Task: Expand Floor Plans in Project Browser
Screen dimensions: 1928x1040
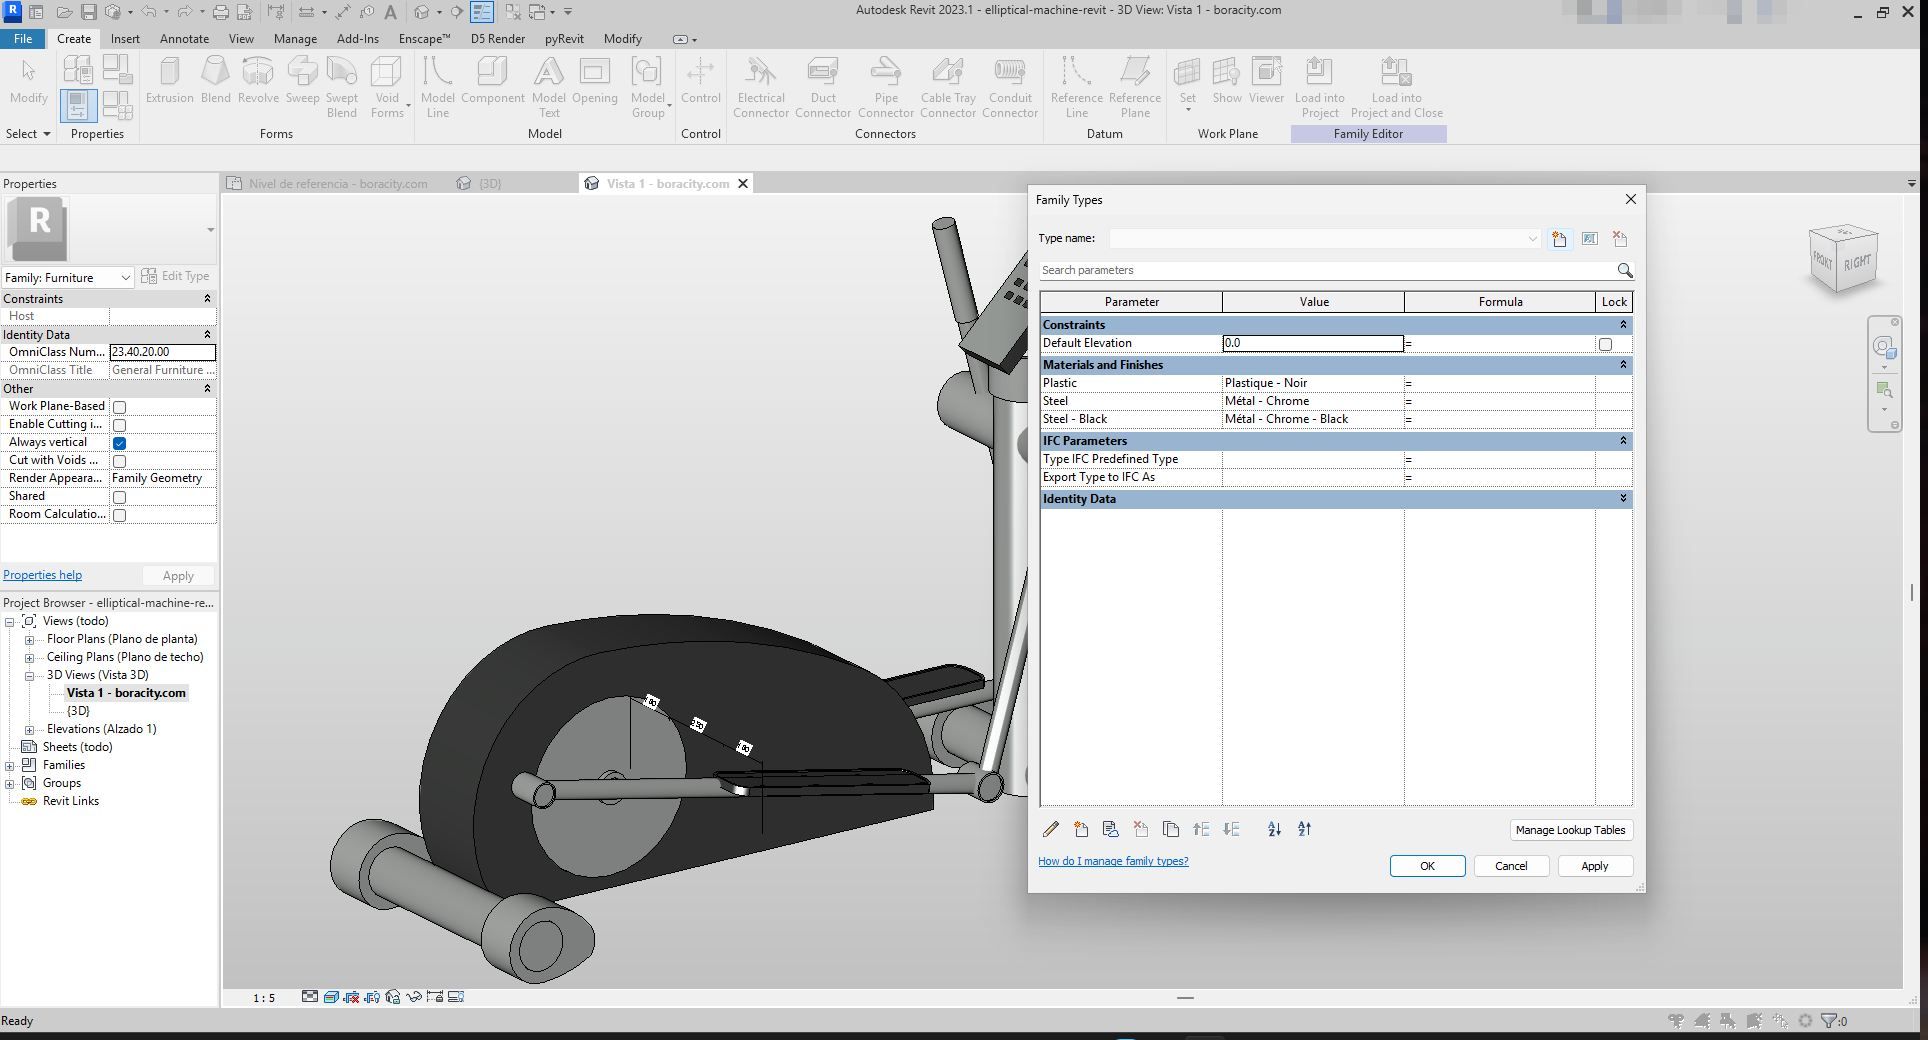Action: [29, 640]
